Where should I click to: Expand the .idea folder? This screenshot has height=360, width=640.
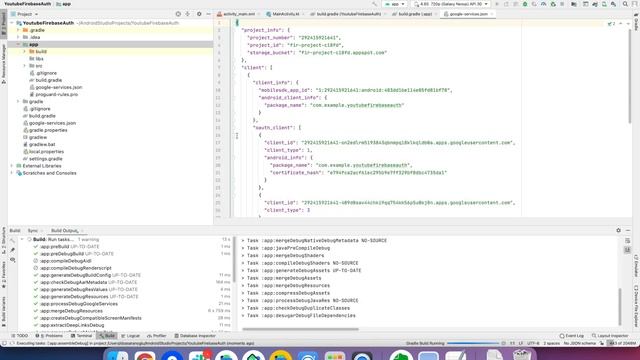click(18, 37)
